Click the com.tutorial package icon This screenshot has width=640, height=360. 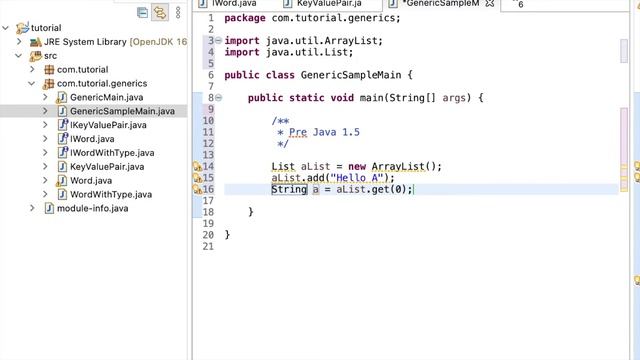tap(49, 69)
